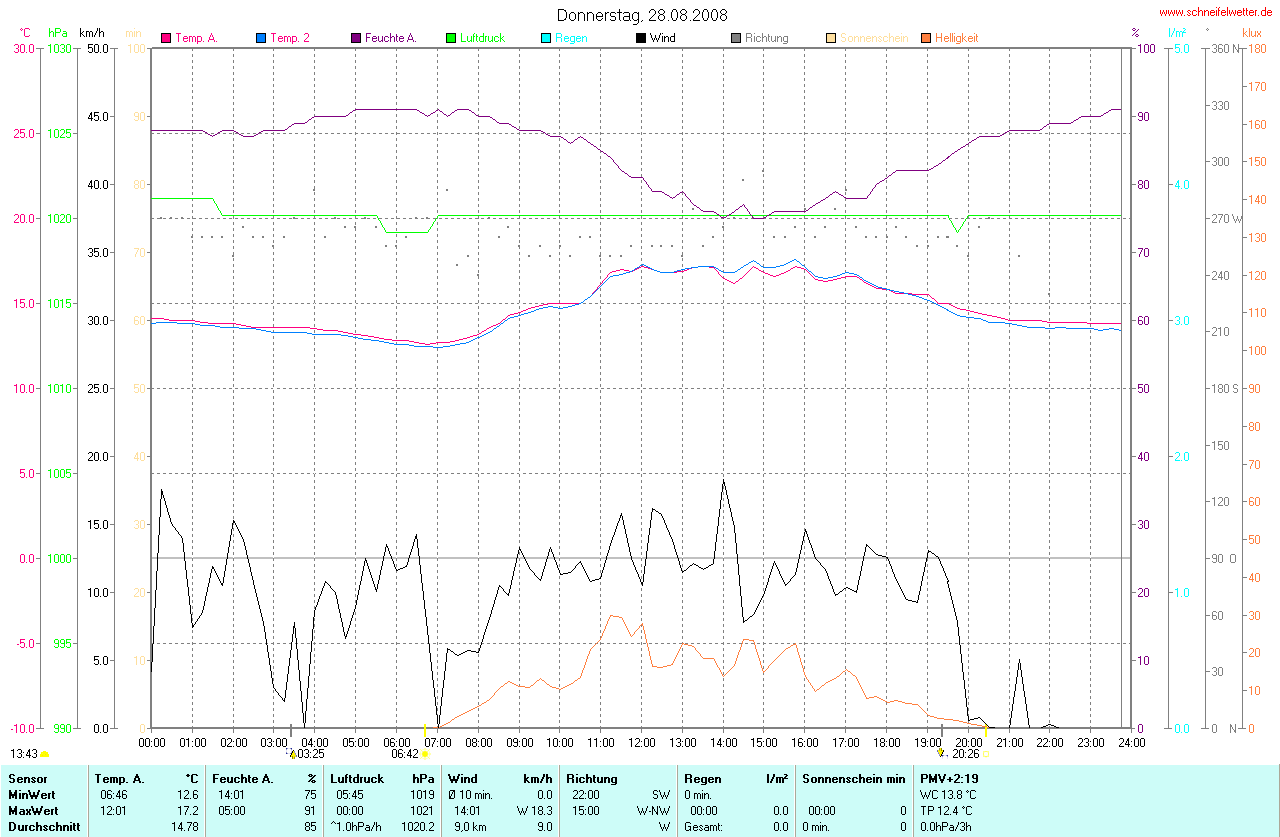Click the WC 13.8 °C value
This screenshot has height=837, width=1280.
point(948,794)
